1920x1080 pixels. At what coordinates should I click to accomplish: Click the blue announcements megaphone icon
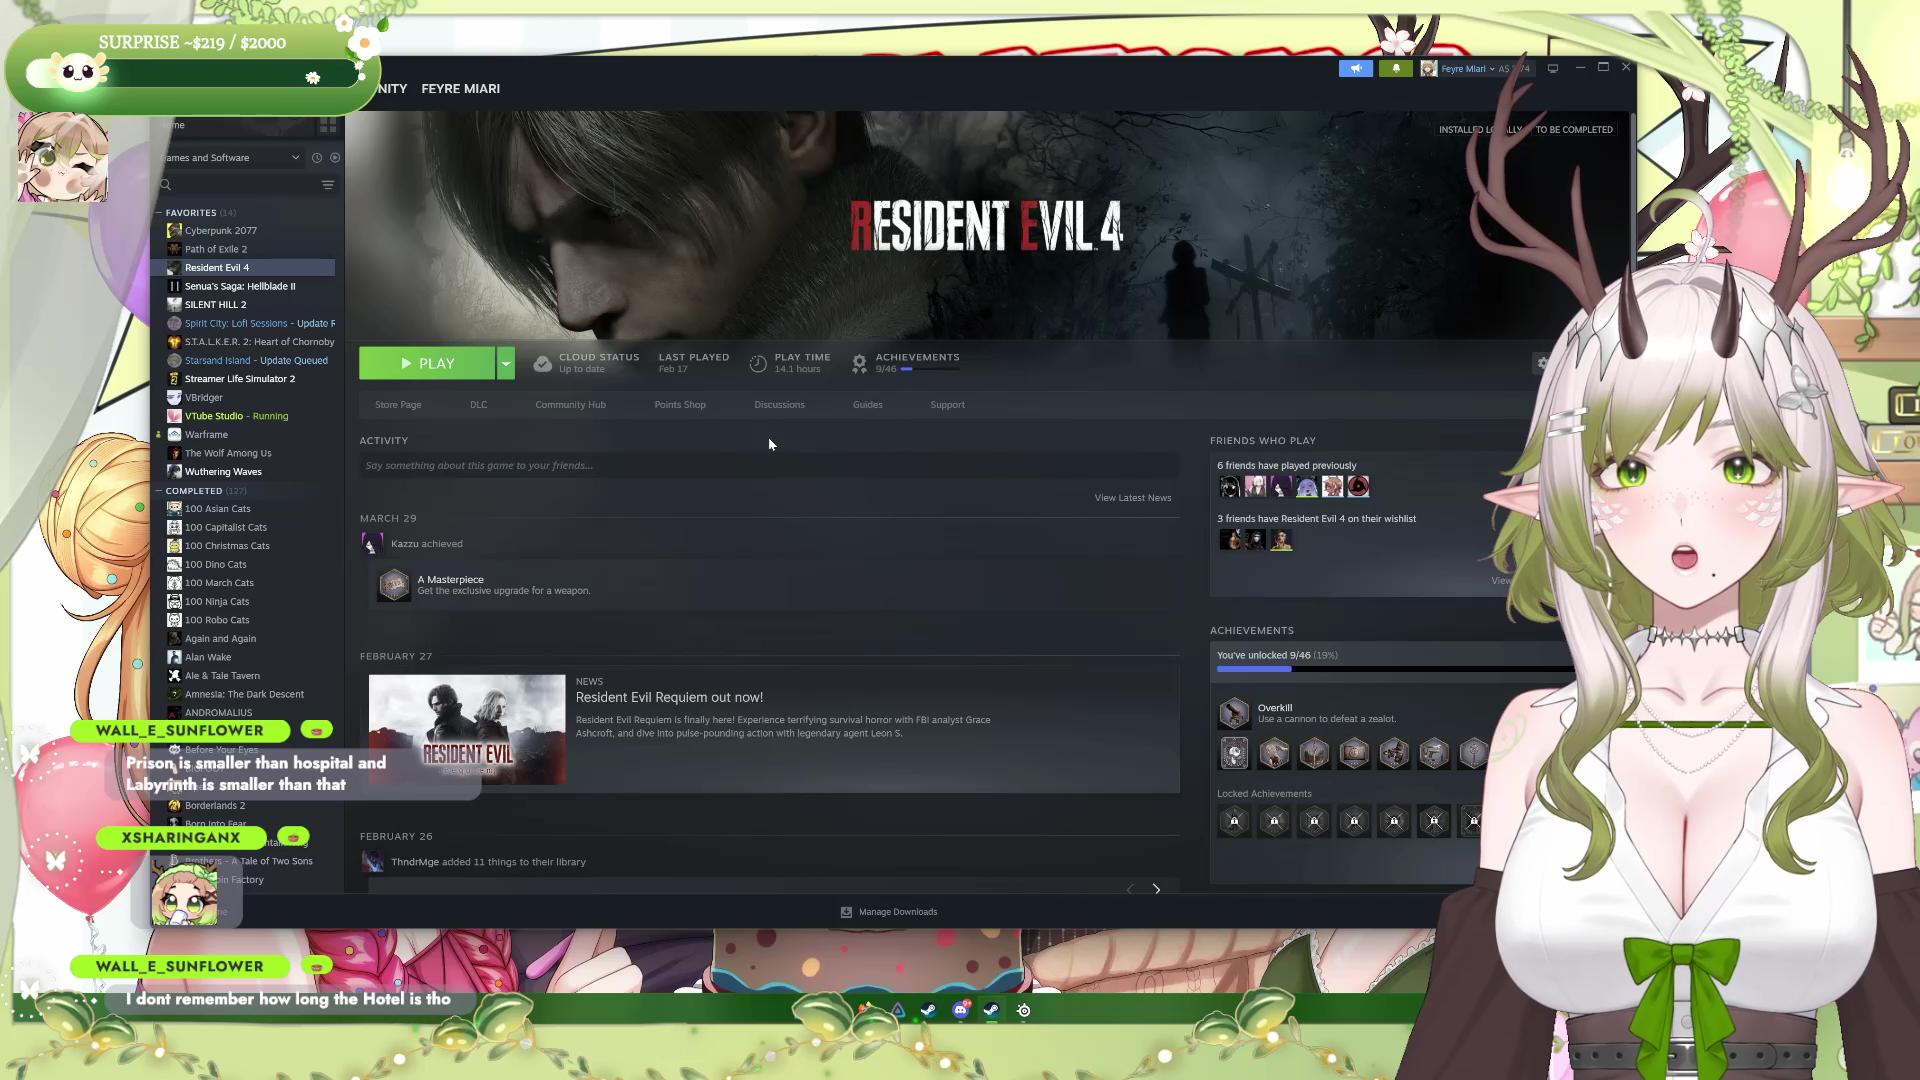tap(1355, 69)
